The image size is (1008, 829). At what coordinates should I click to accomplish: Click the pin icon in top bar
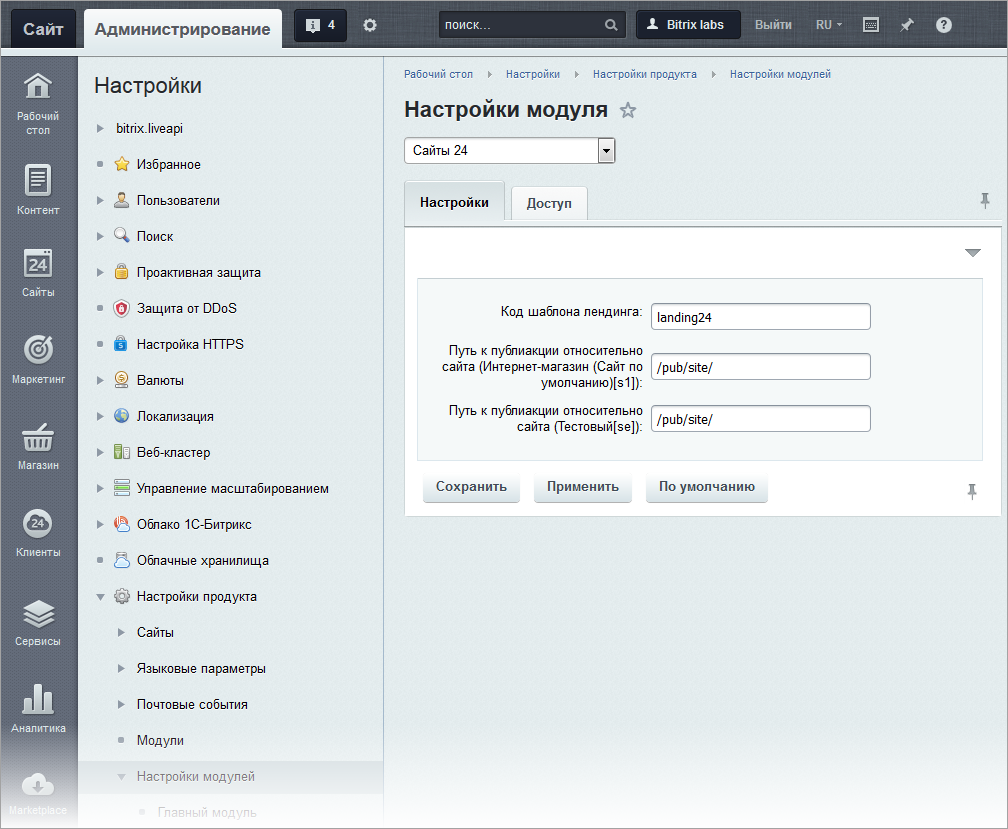click(906, 25)
